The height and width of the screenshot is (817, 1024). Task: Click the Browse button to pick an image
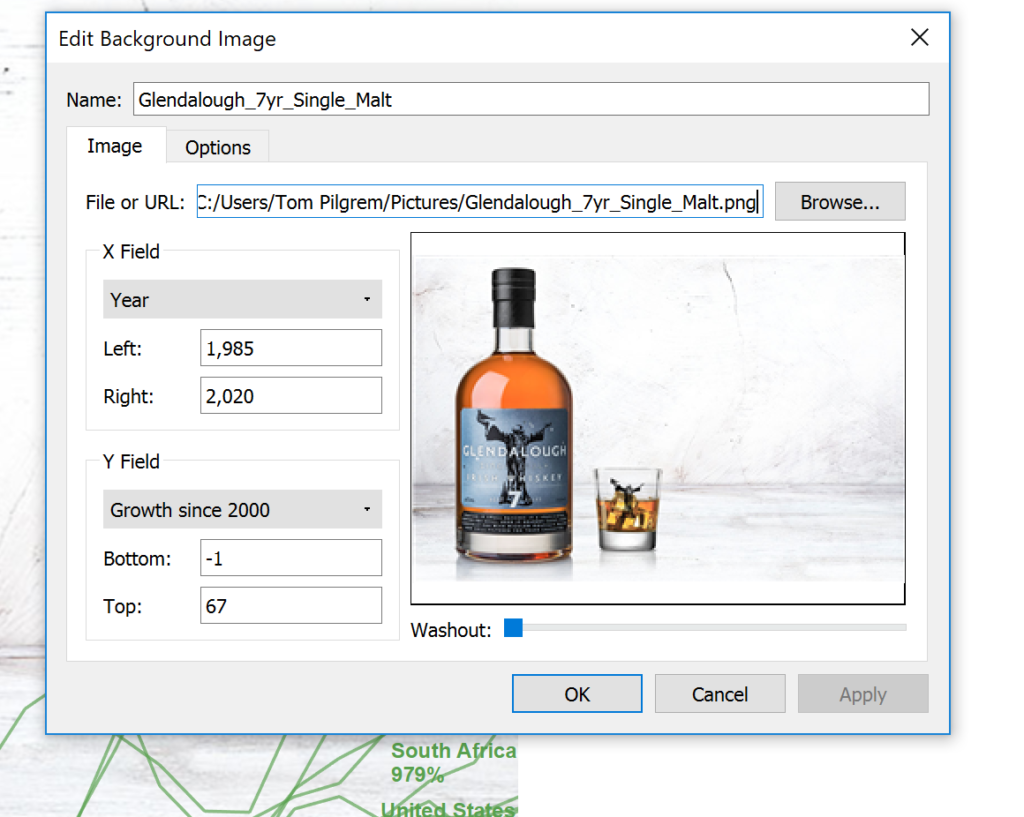point(840,201)
